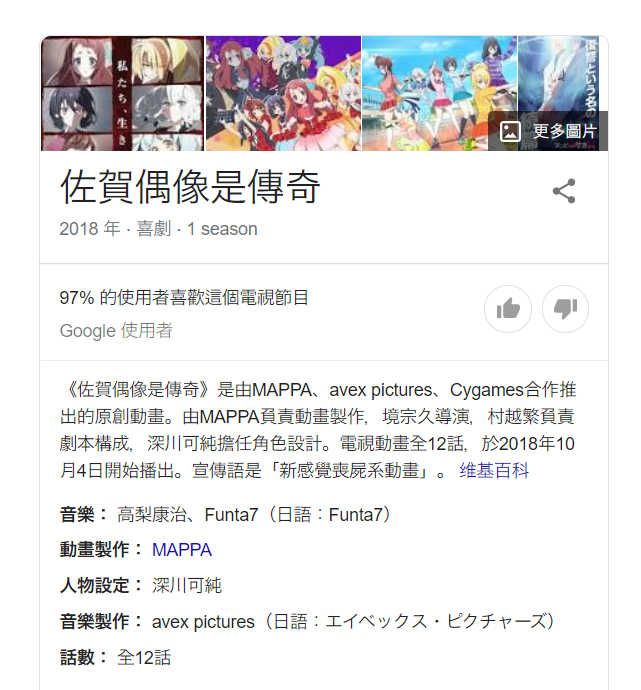Click the share icon beside the title
The width and height of the screenshot is (641, 690).
point(564,191)
